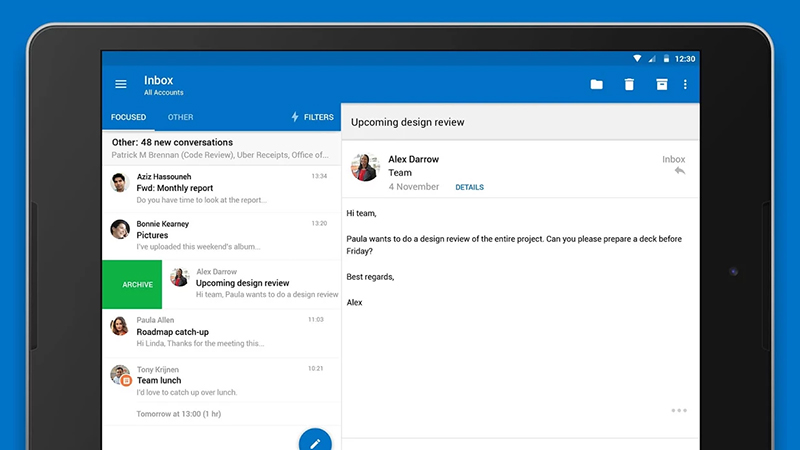This screenshot has height=450, width=800.
Task: Open the Pictures email from Bonnie Kearney
Action: click(x=221, y=236)
